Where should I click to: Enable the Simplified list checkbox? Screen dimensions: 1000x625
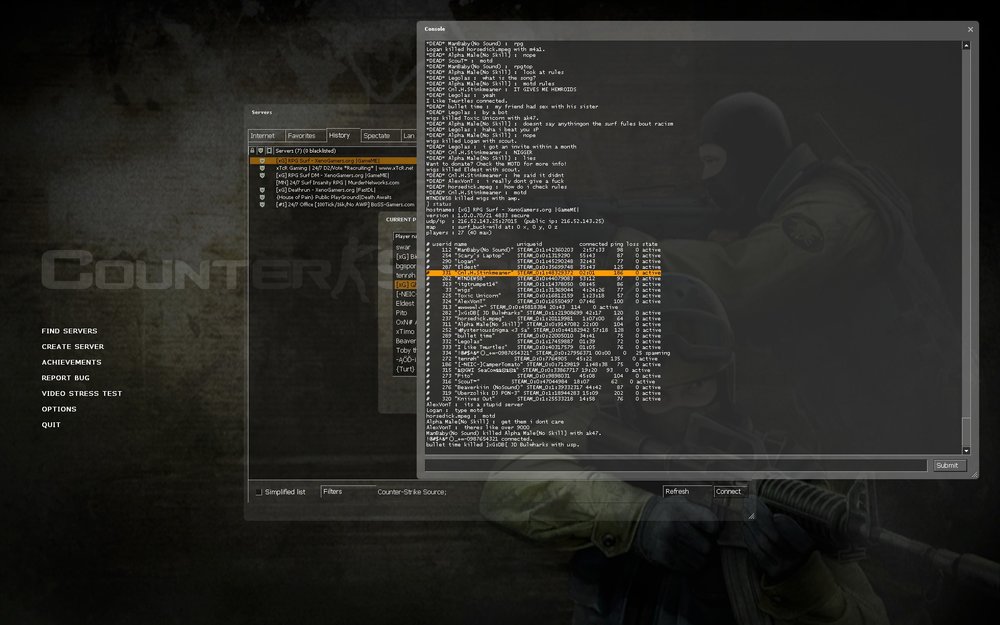[259, 492]
